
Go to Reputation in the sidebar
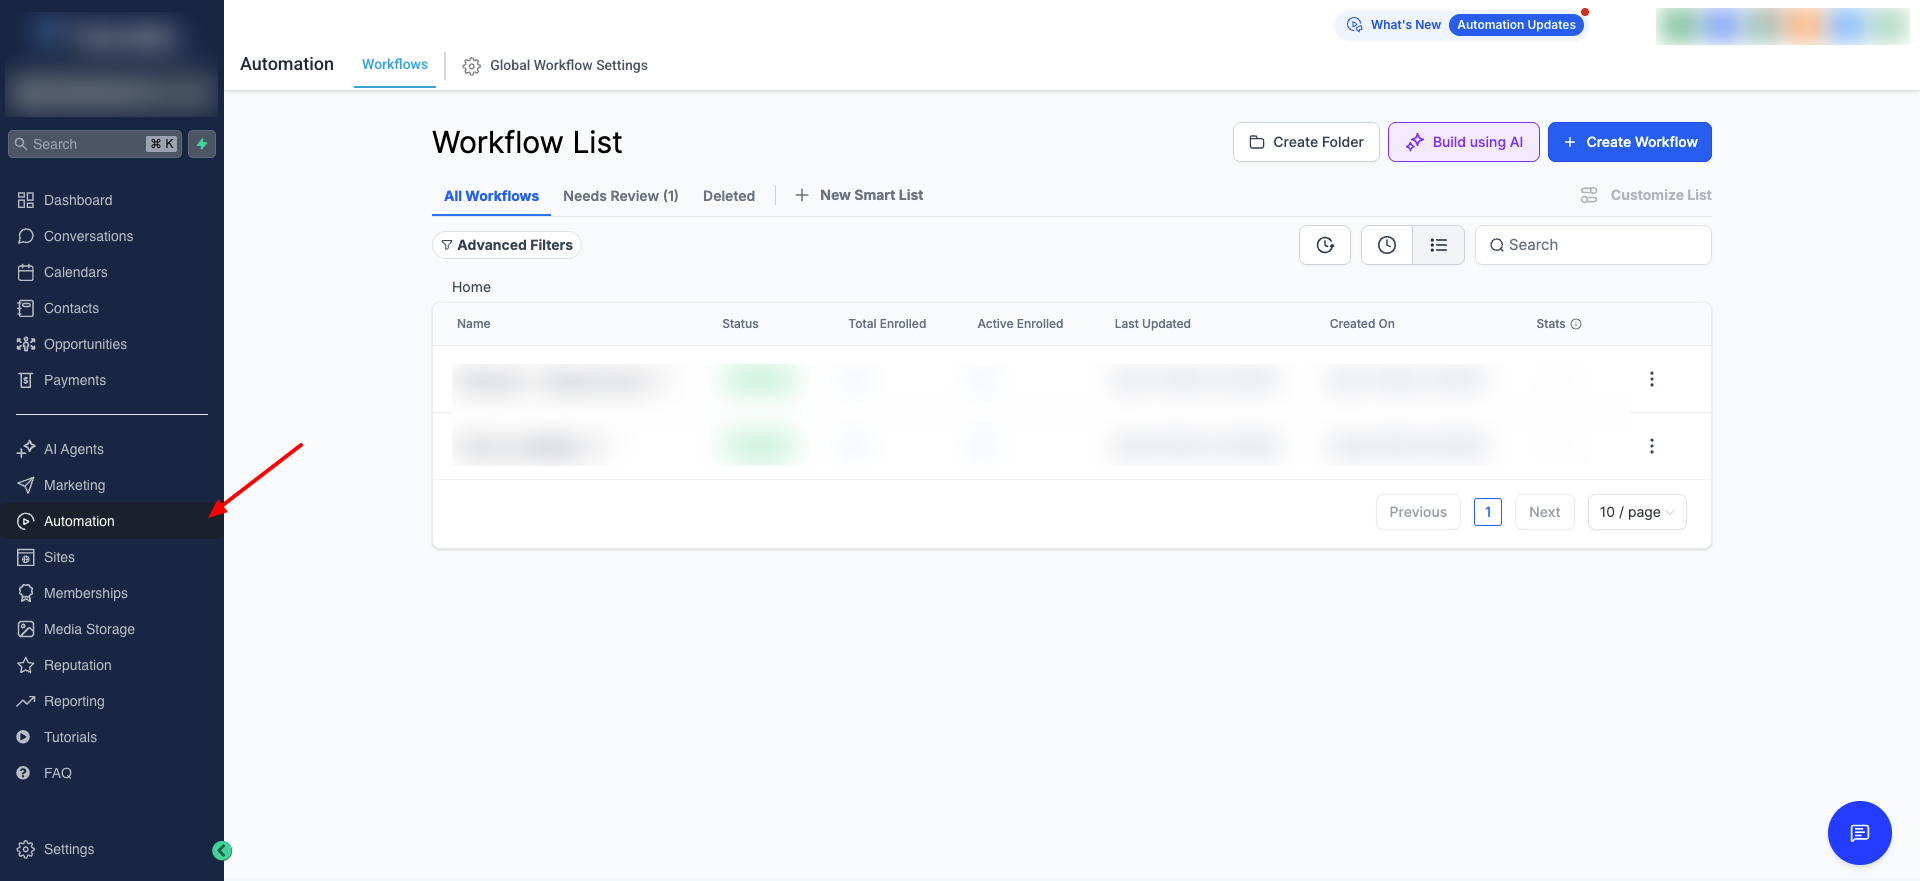pyautogui.click(x=77, y=665)
